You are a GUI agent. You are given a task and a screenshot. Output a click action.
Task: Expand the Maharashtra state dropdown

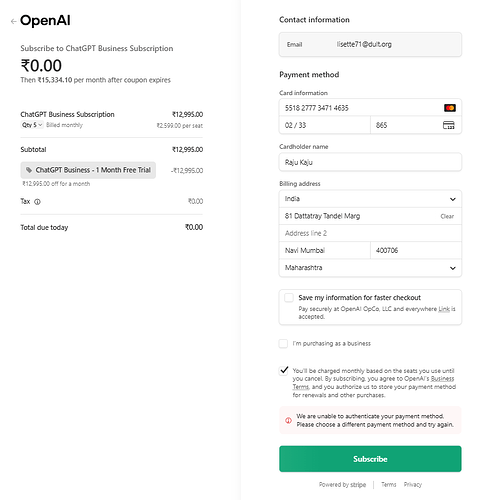pyautogui.click(x=370, y=268)
